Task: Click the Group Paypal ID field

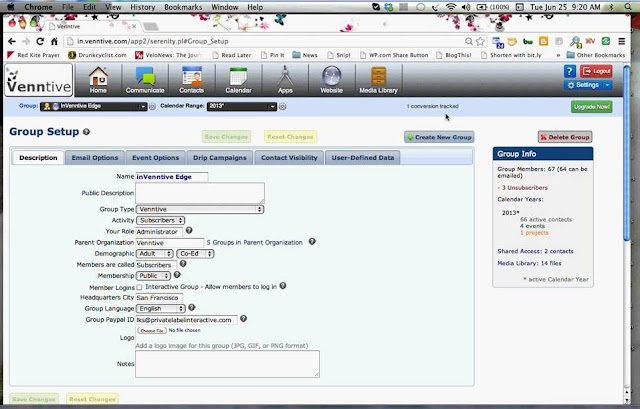Action: (187, 320)
